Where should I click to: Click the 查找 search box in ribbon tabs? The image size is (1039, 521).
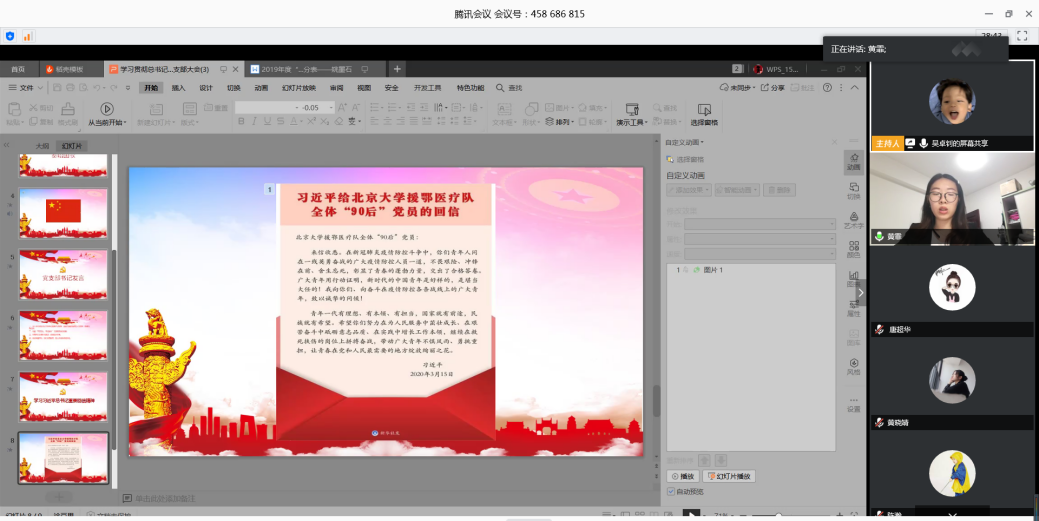509,87
